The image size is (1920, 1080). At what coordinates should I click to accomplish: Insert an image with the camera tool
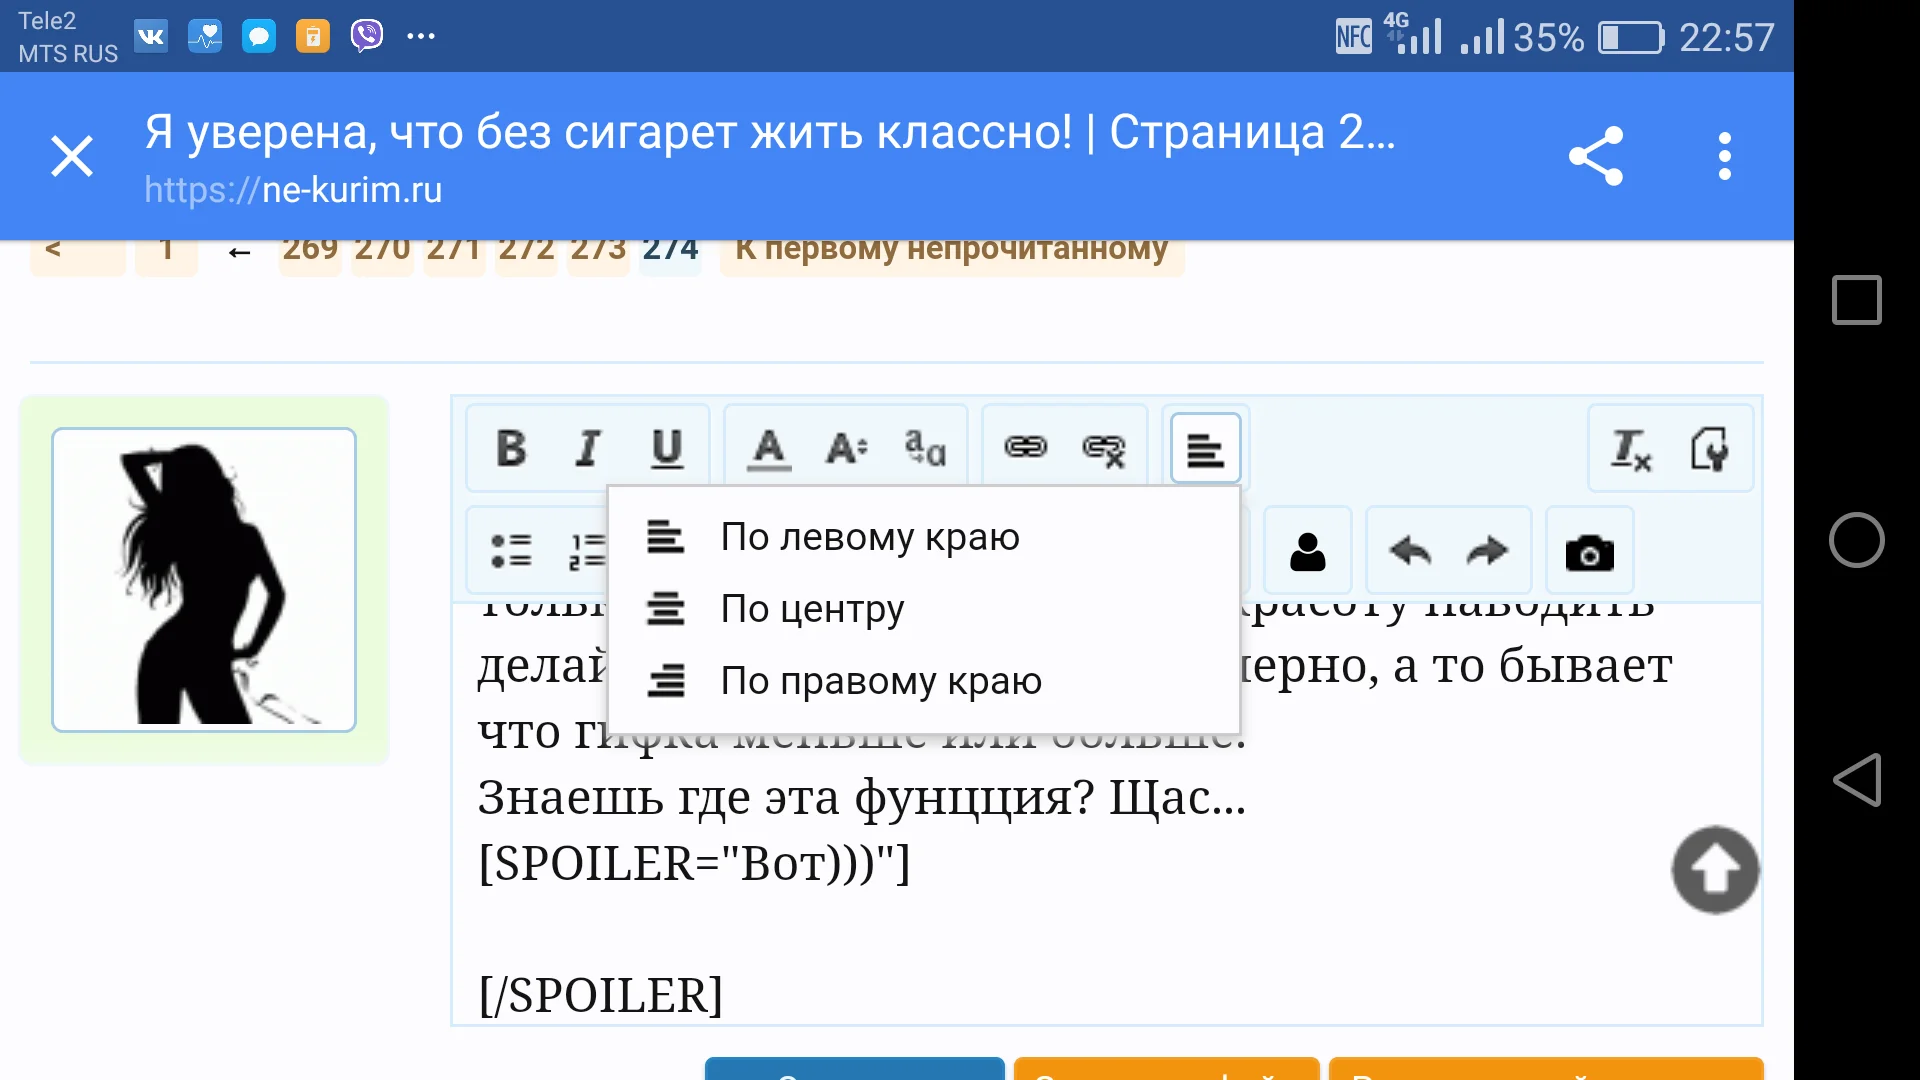coord(1590,551)
